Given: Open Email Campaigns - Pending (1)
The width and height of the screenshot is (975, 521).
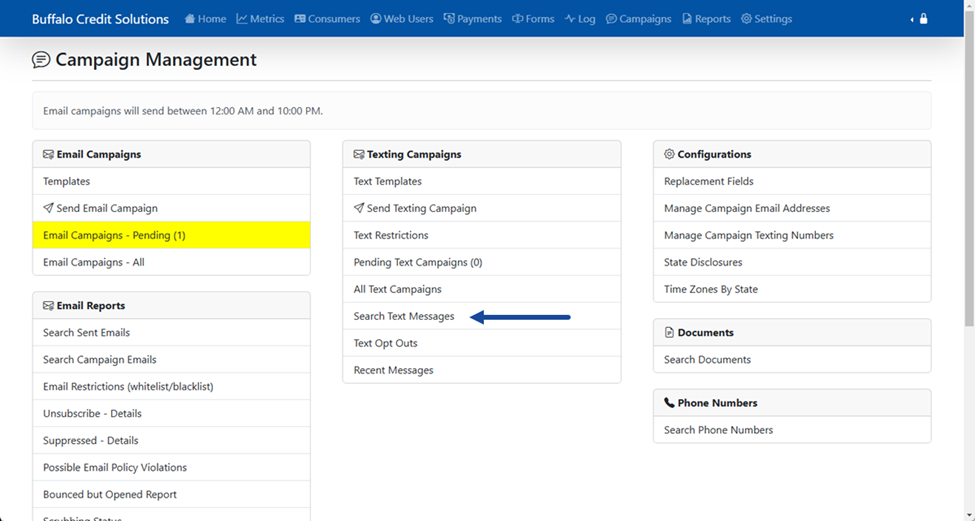Looking at the screenshot, I should [x=172, y=235].
